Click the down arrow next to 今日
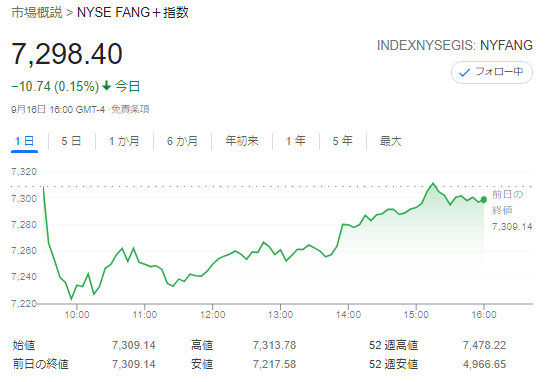Screen dimensions: 547x382 tap(106, 85)
